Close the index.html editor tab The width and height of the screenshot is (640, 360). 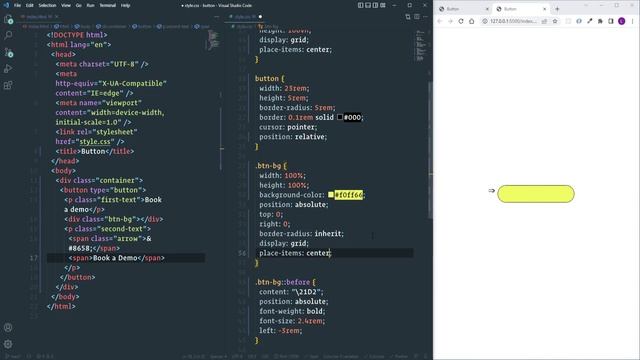(x=57, y=17)
